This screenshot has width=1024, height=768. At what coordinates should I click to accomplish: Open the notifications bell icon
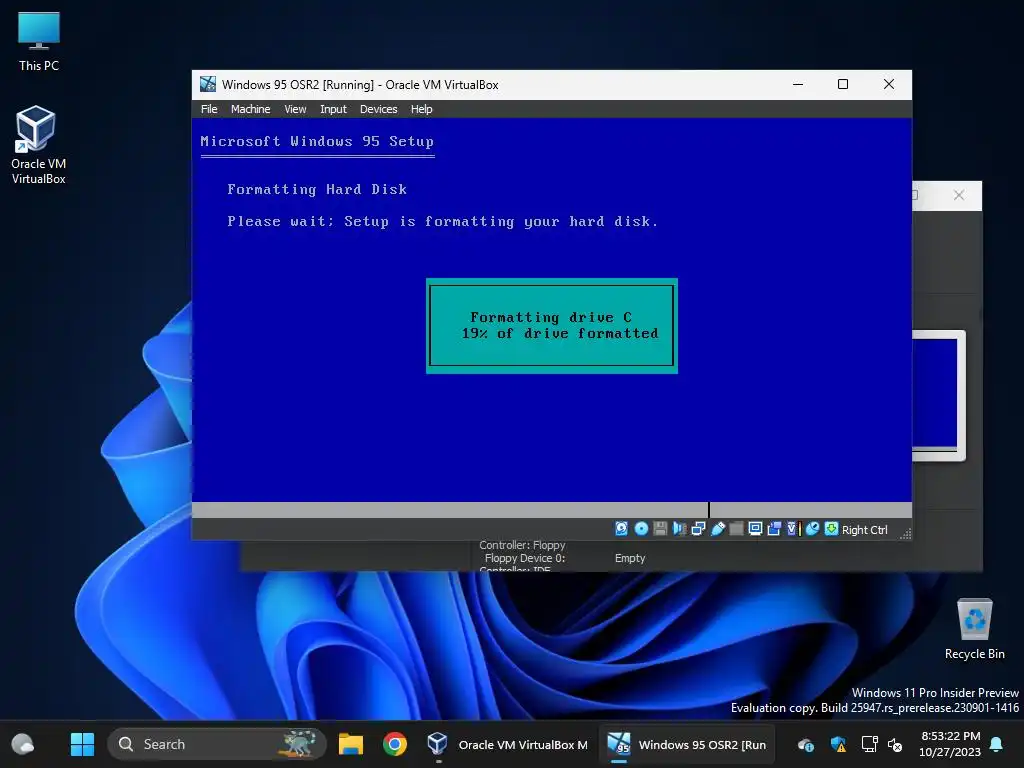click(997, 744)
